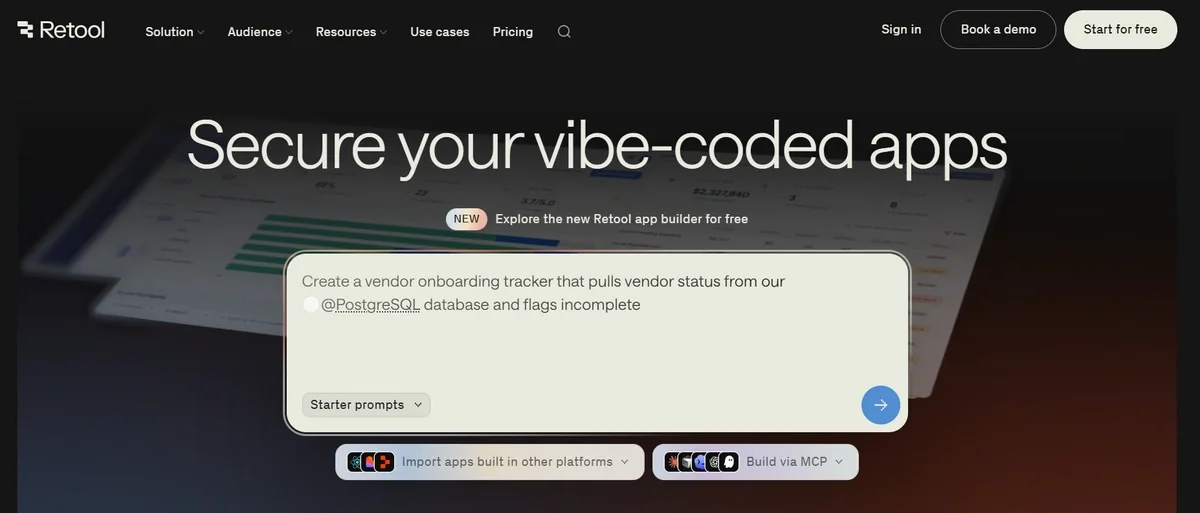Viewport: 1200px width, 513px height.
Task: Open the Pricing page
Action: pos(513,32)
